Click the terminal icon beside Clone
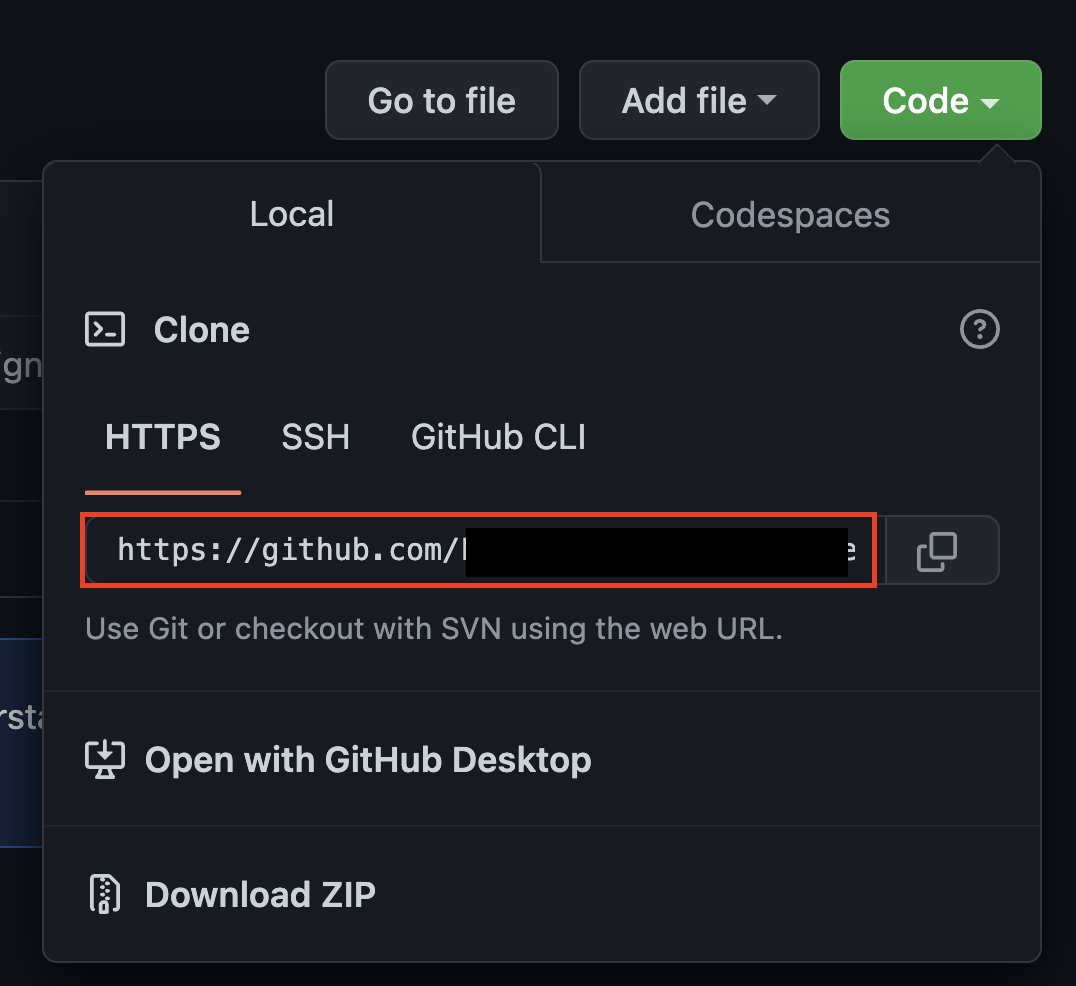Image resolution: width=1076 pixels, height=986 pixels. pyautogui.click(x=105, y=329)
